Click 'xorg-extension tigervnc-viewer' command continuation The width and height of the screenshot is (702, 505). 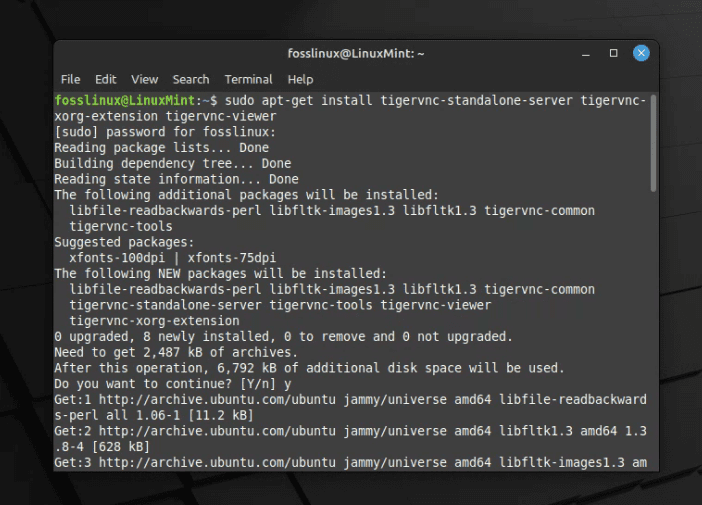coord(166,116)
